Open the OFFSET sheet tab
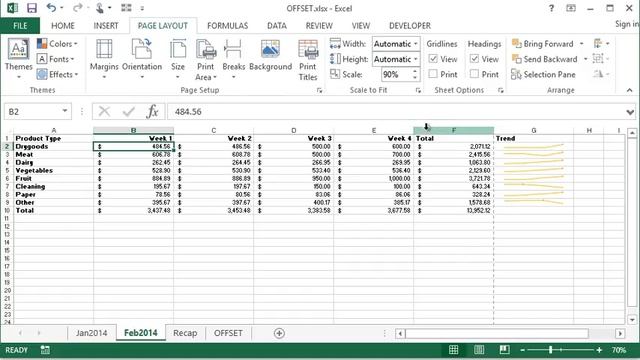 (x=228, y=333)
